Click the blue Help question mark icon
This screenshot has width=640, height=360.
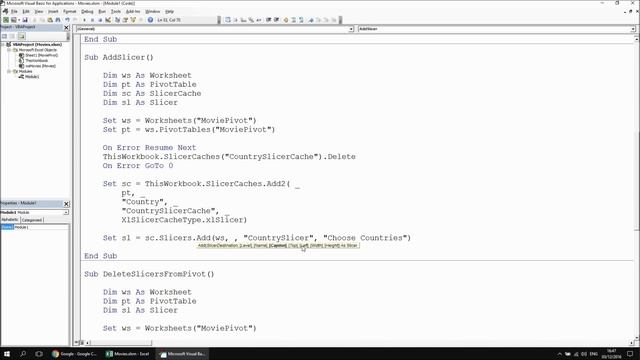point(150,20)
